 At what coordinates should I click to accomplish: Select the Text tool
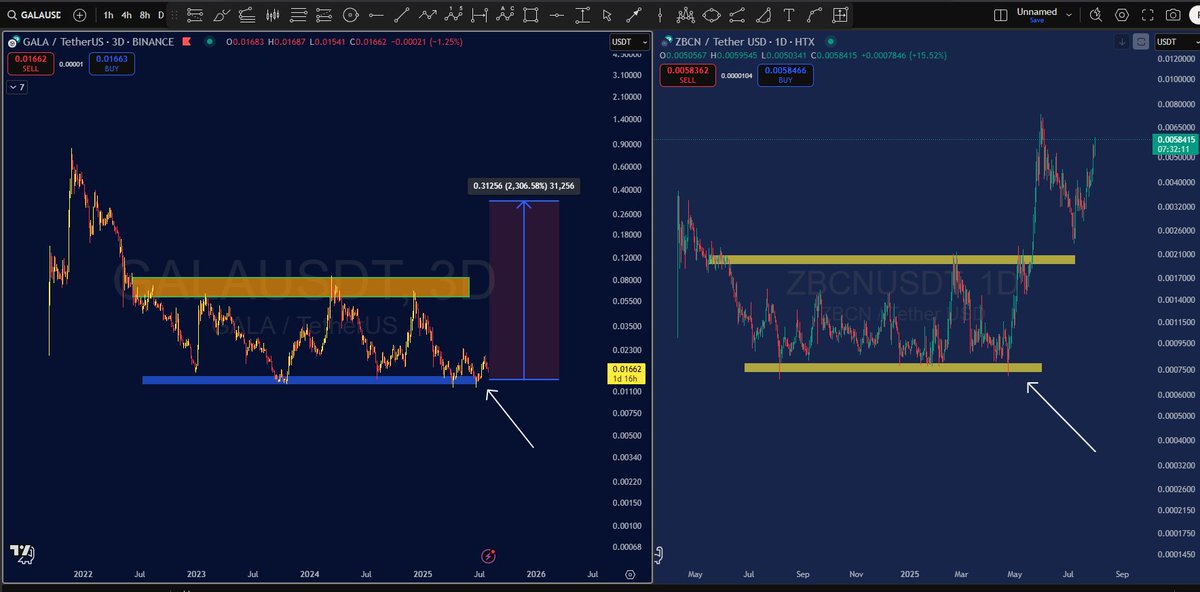click(789, 15)
